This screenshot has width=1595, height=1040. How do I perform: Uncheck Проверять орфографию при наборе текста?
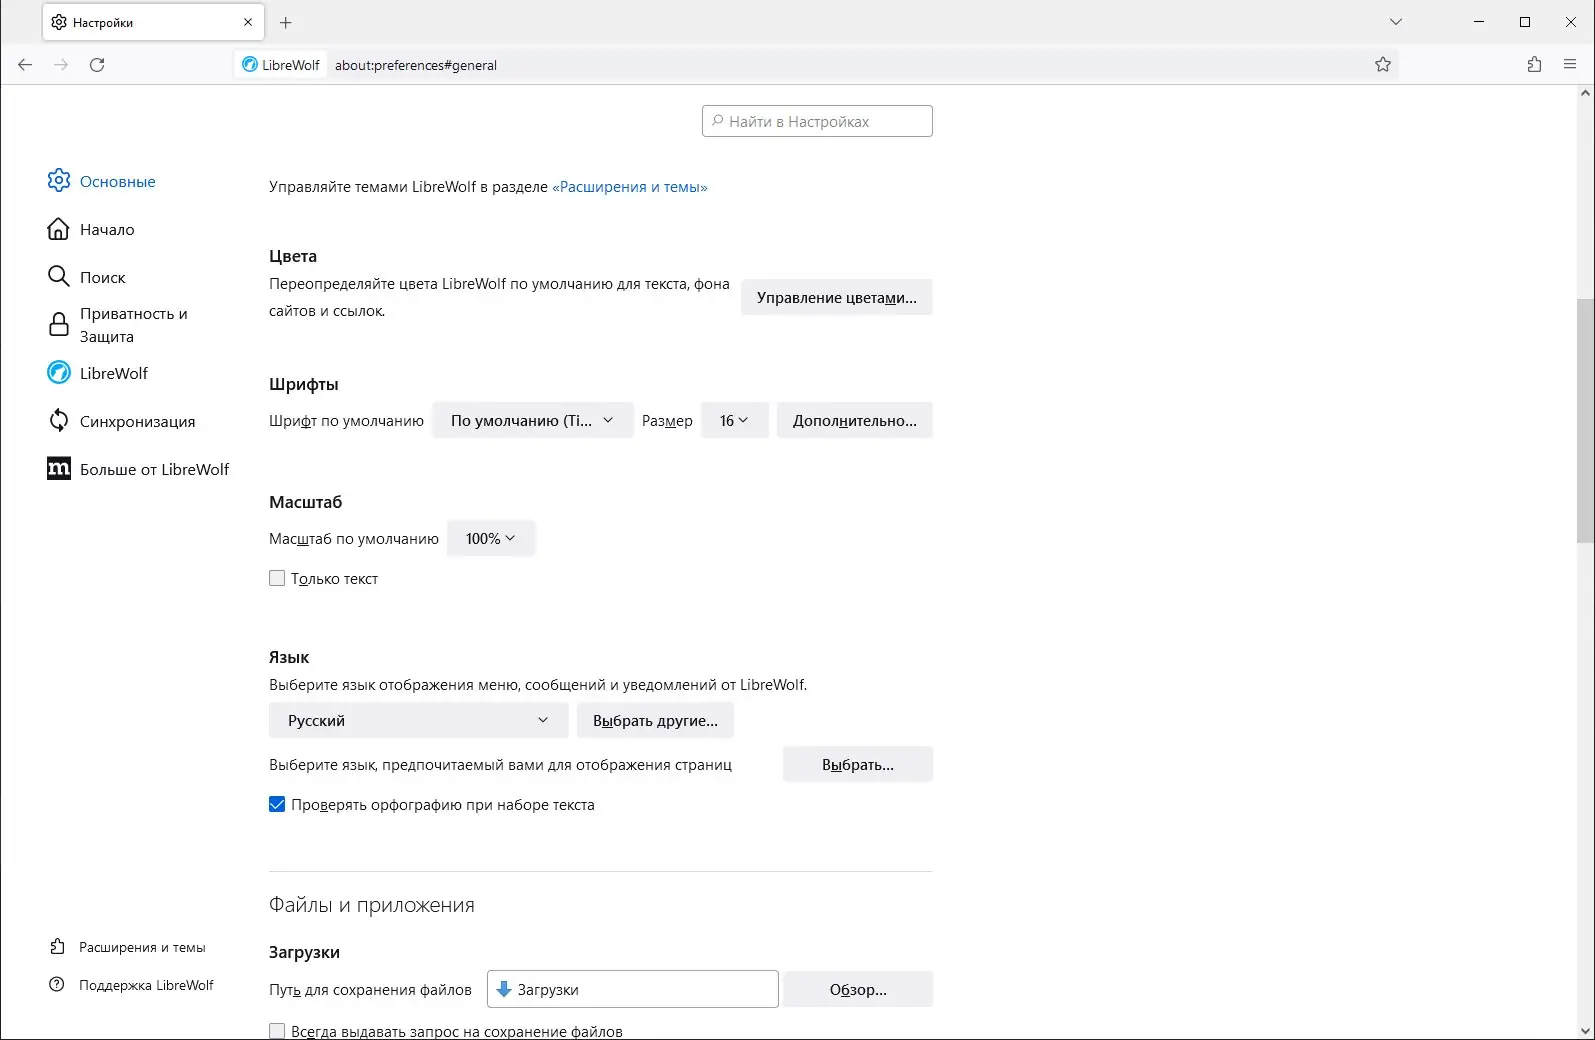coord(277,804)
